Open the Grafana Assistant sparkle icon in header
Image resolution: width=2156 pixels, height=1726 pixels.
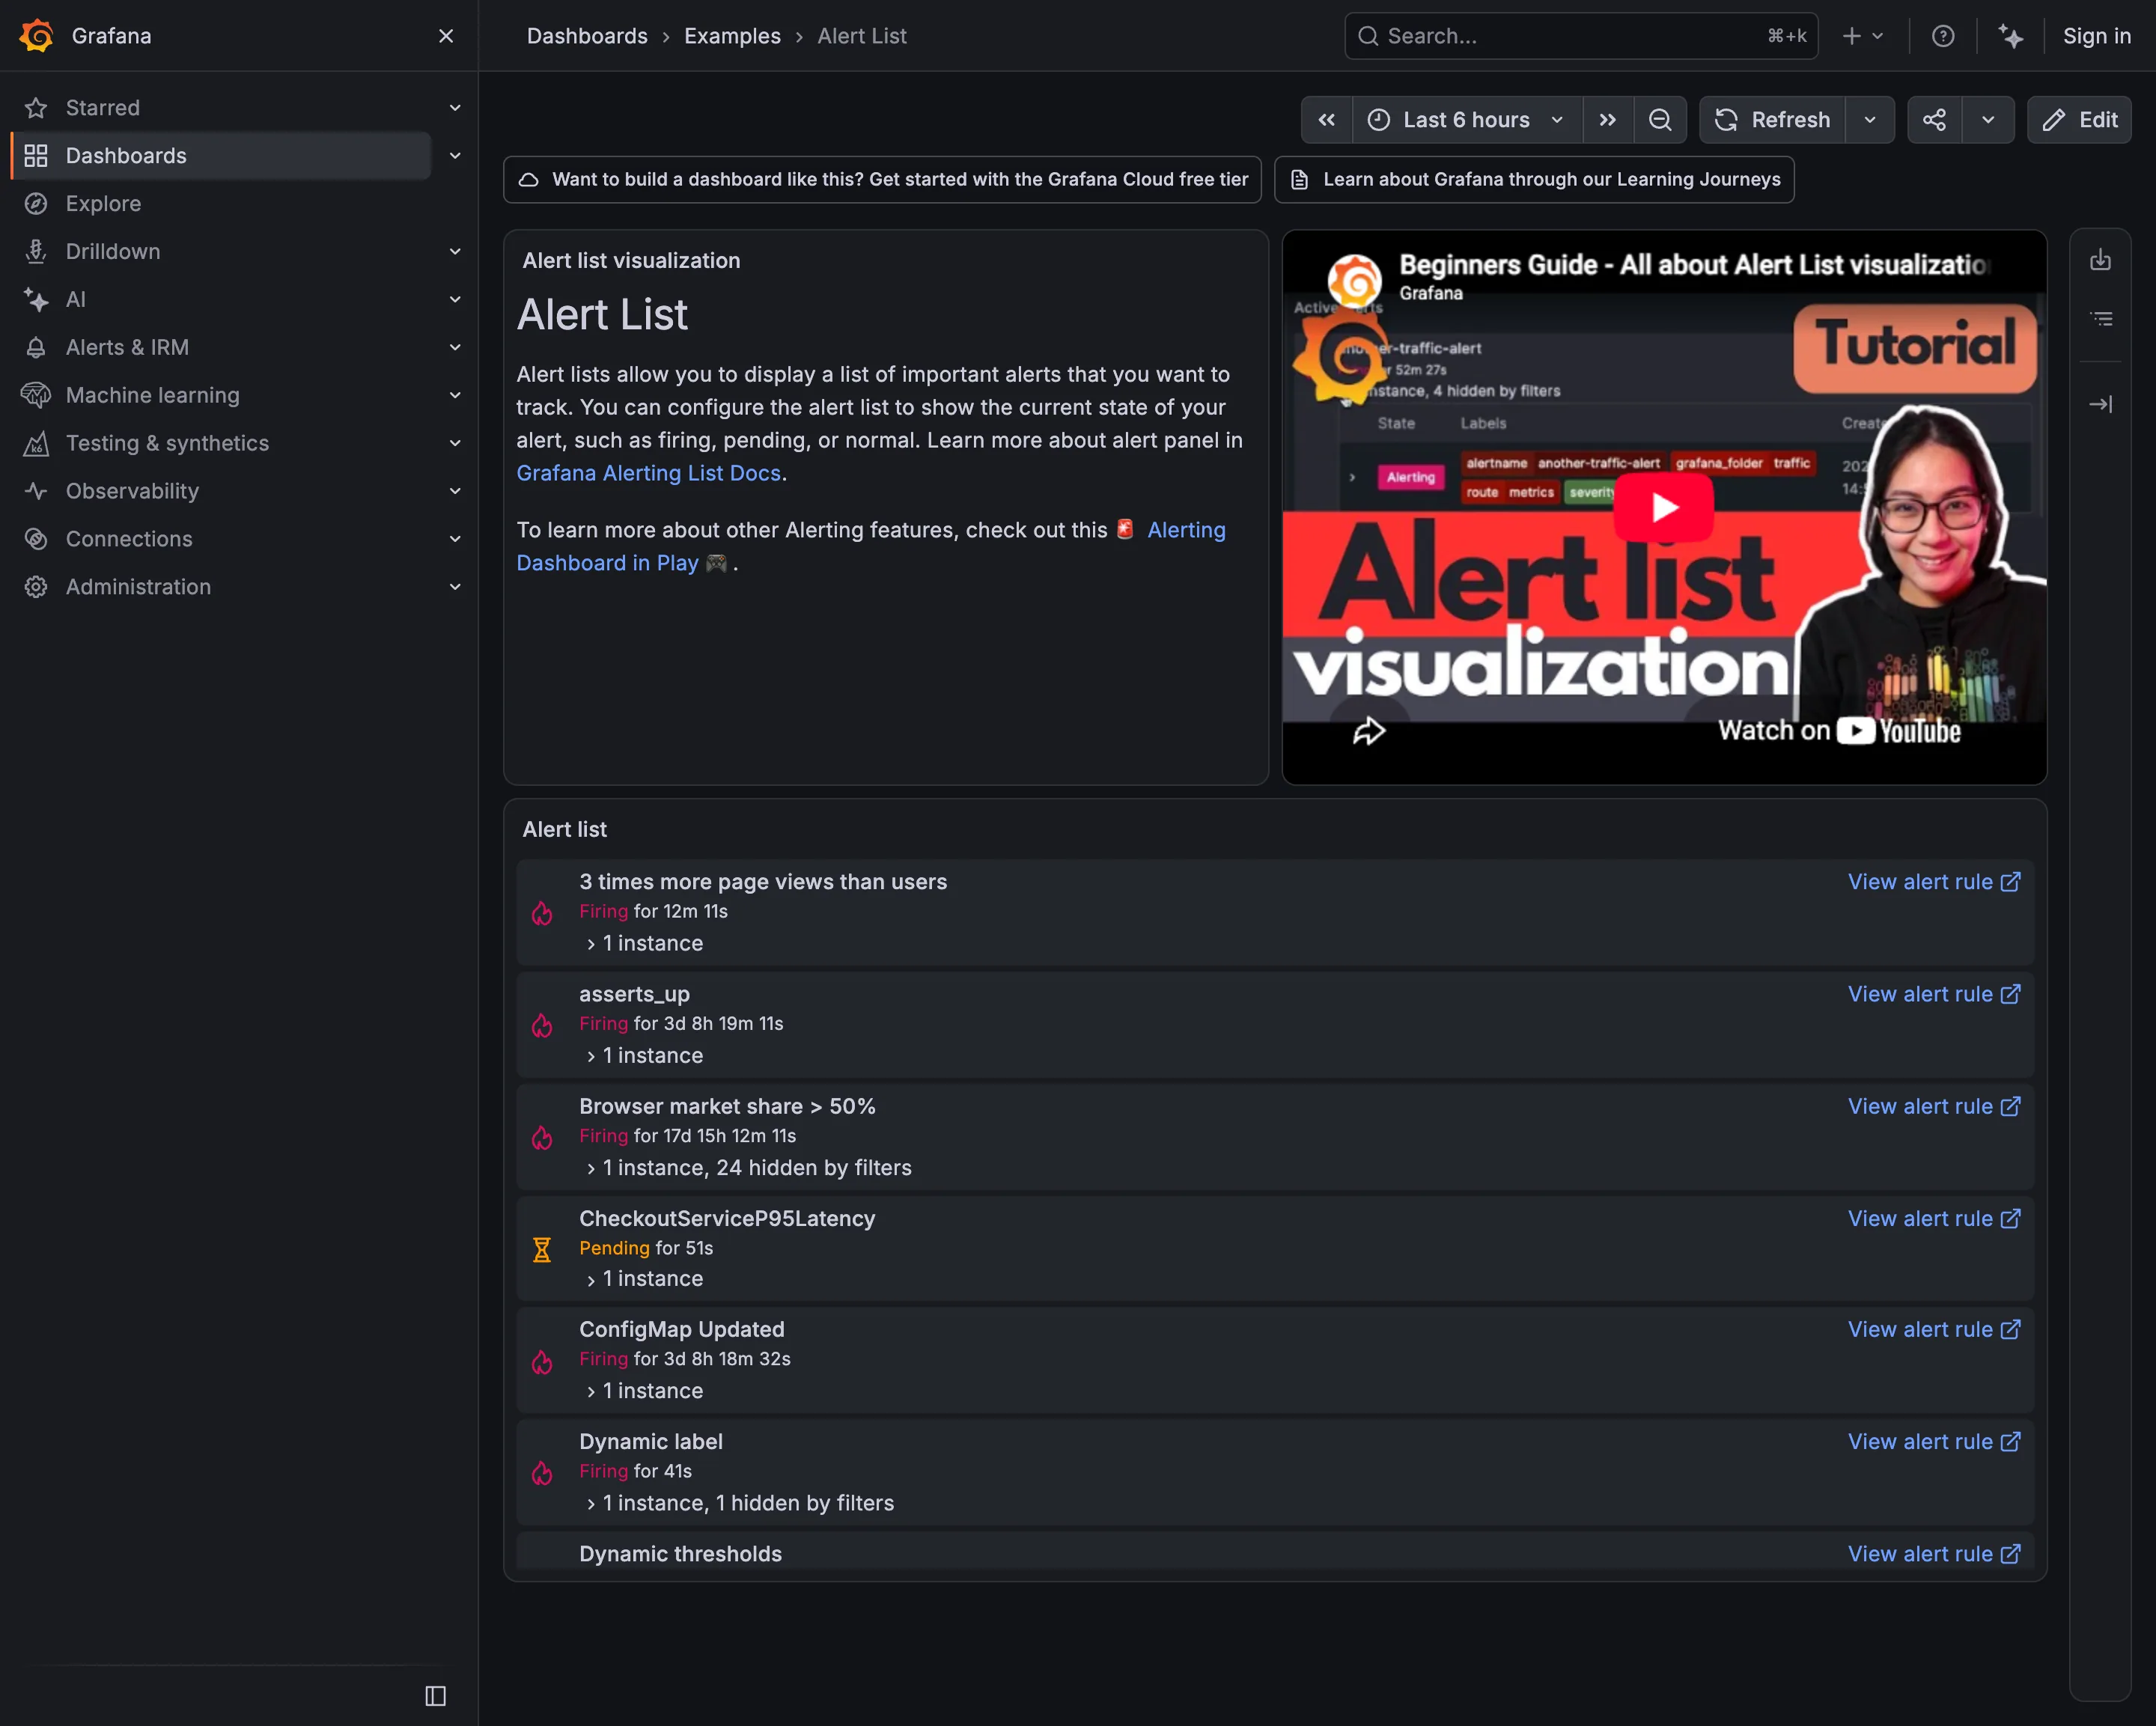pyautogui.click(x=2011, y=36)
